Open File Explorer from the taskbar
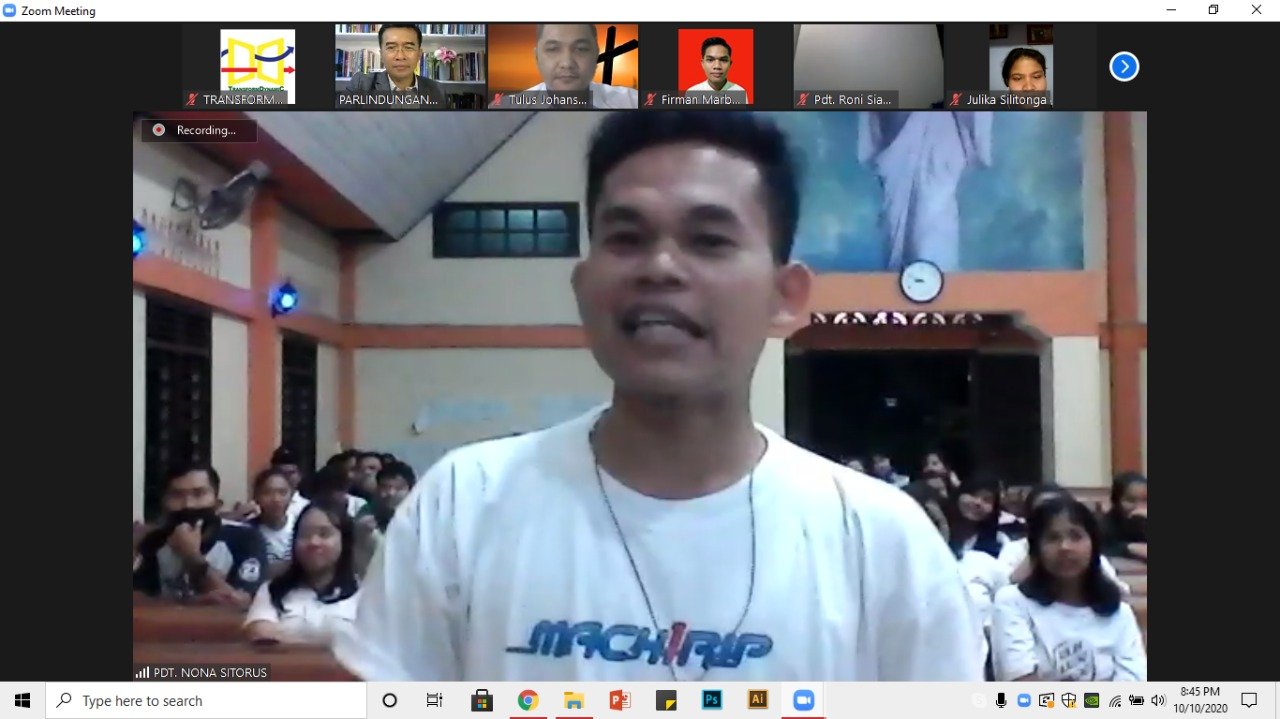Viewport: 1280px width, 719px height. pyautogui.click(x=574, y=700)
